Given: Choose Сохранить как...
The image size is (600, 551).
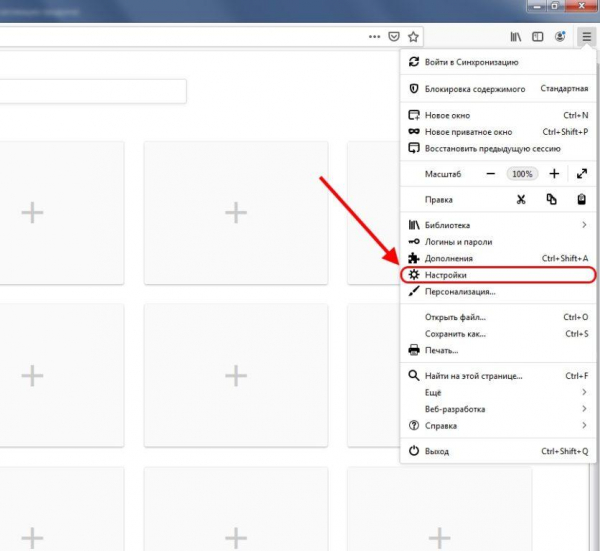Looking at the screenshot, I should (498, 334).
